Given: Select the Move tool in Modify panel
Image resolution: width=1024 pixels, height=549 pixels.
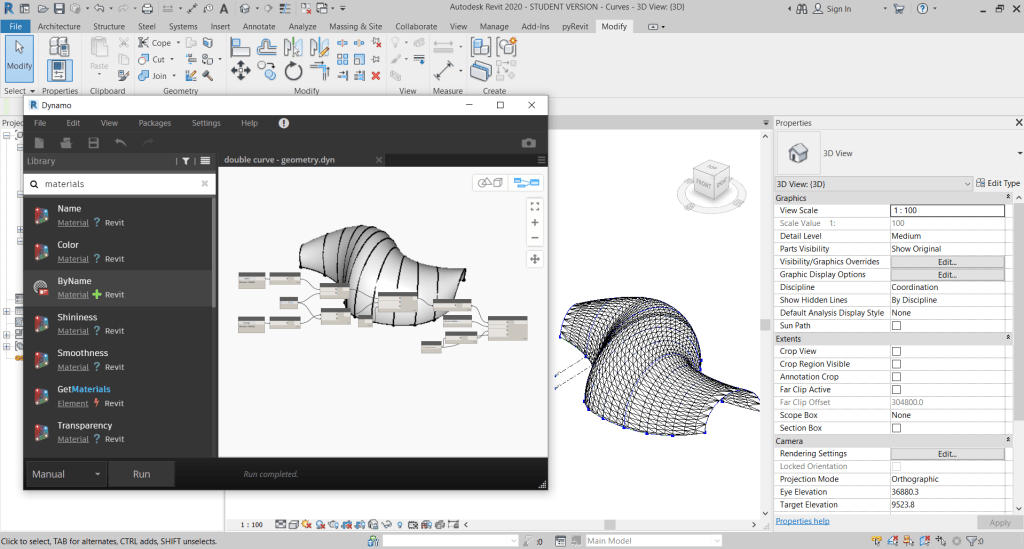Looking at the screenshot, I should (x=240, y=71).
